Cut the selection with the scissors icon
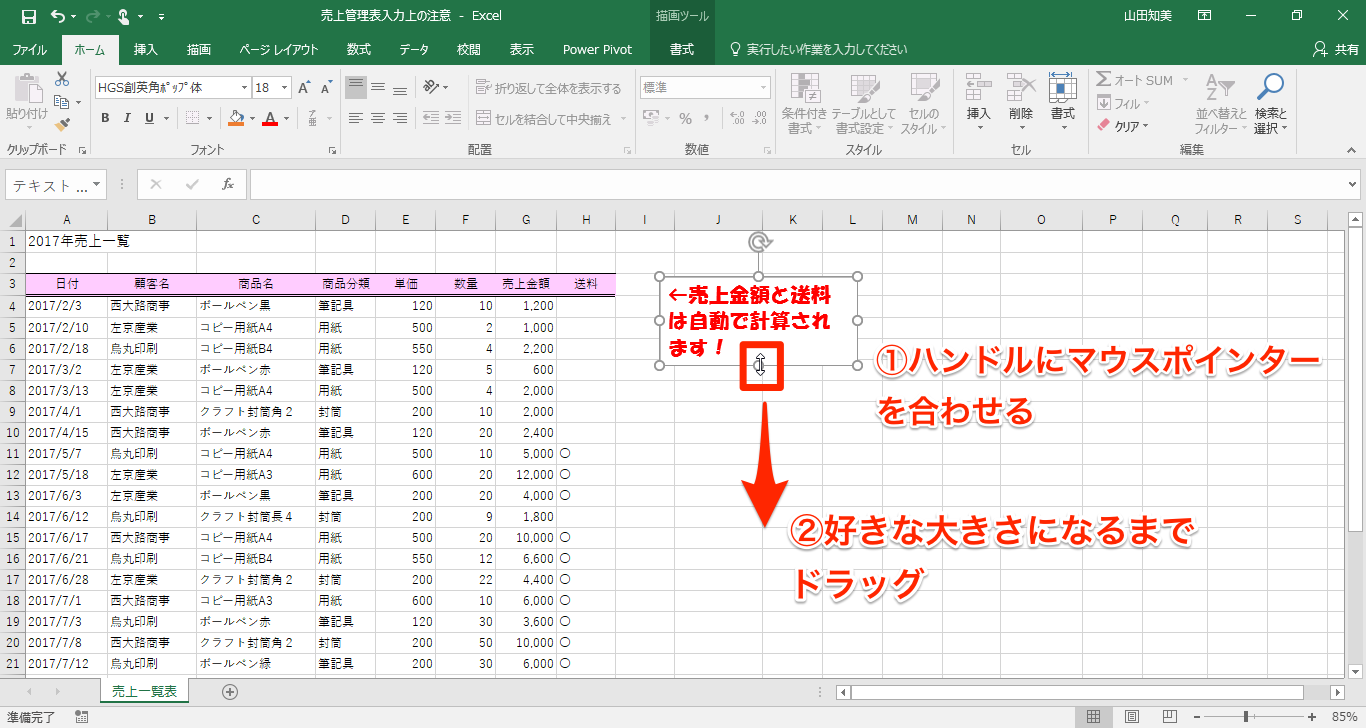This screenshot has width=1366, height=728. [62, 79]
